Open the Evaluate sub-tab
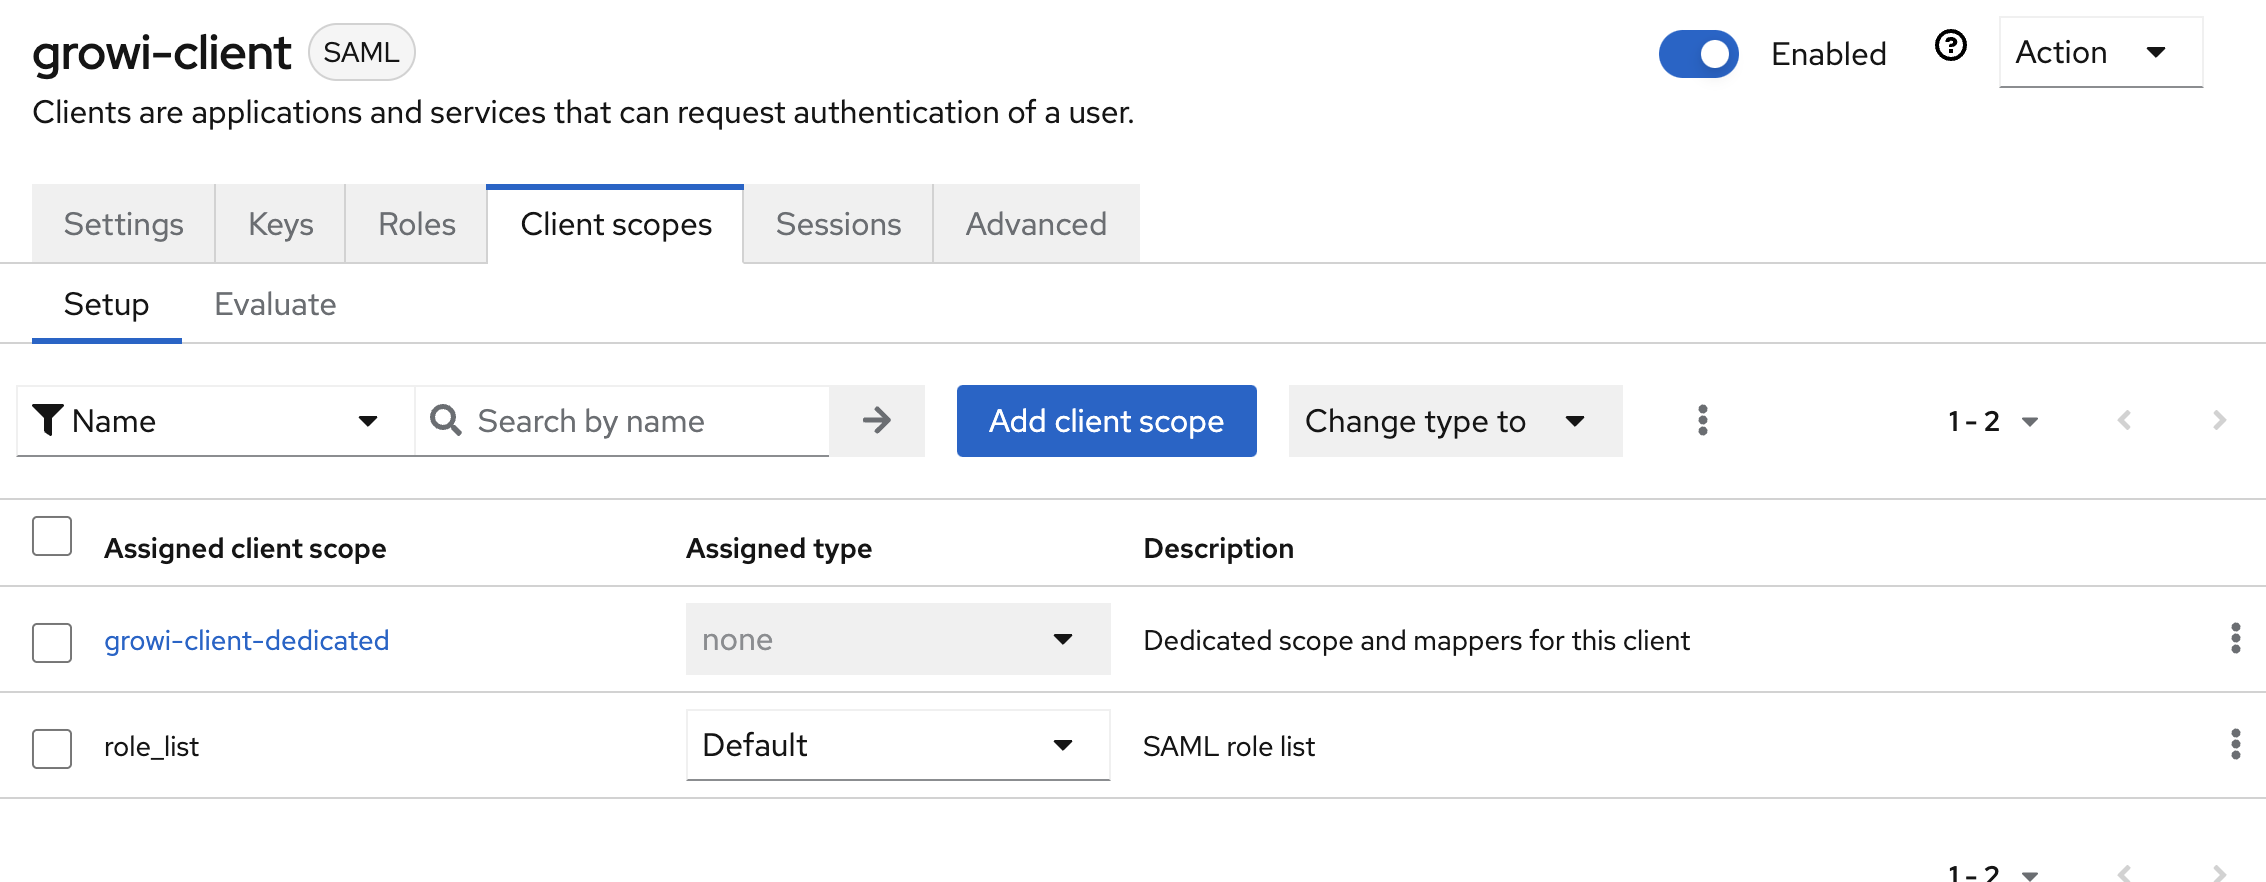Viewport: 2266px width, 882px height. (x=275, y=304)
